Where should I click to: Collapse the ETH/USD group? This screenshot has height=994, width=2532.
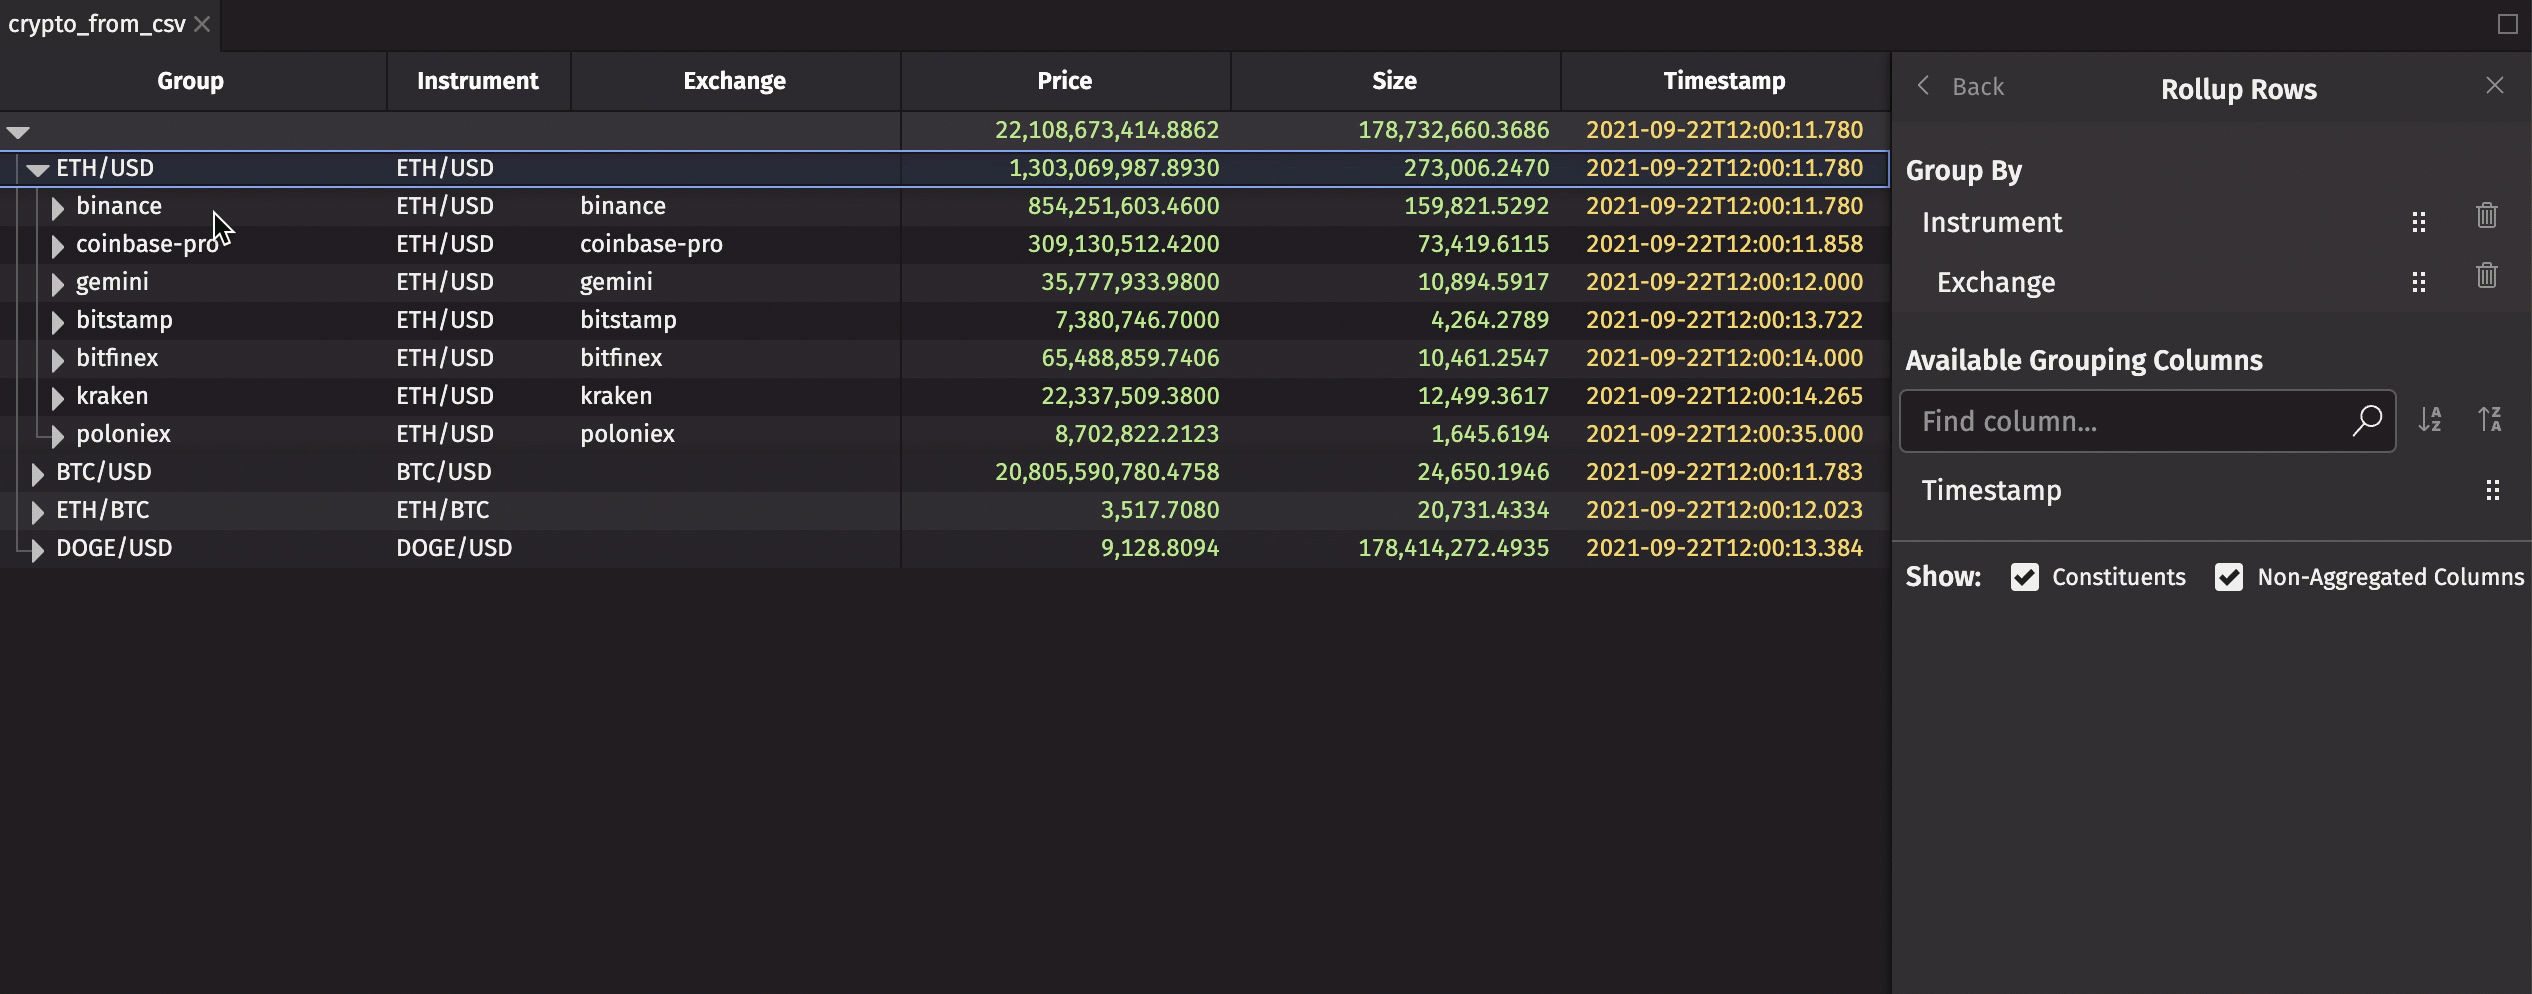(37, 167)
